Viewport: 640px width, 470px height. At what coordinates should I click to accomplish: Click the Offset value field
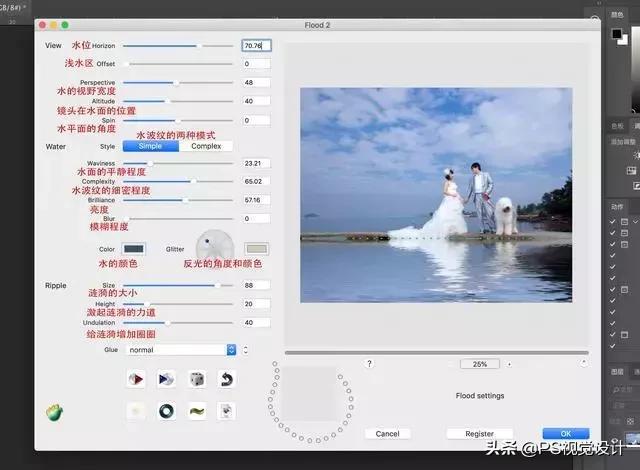click(x=256, y=64)
